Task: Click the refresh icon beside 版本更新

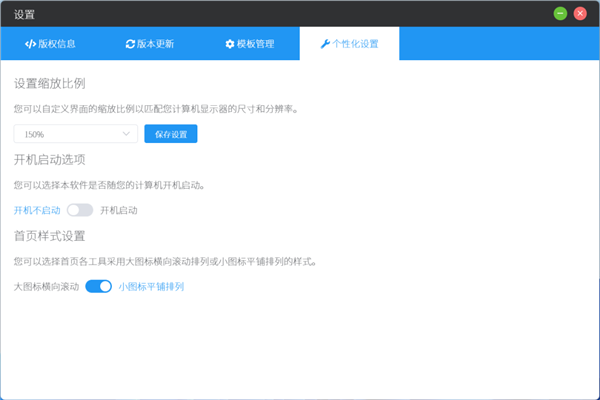Action: [x=130, y=44]
